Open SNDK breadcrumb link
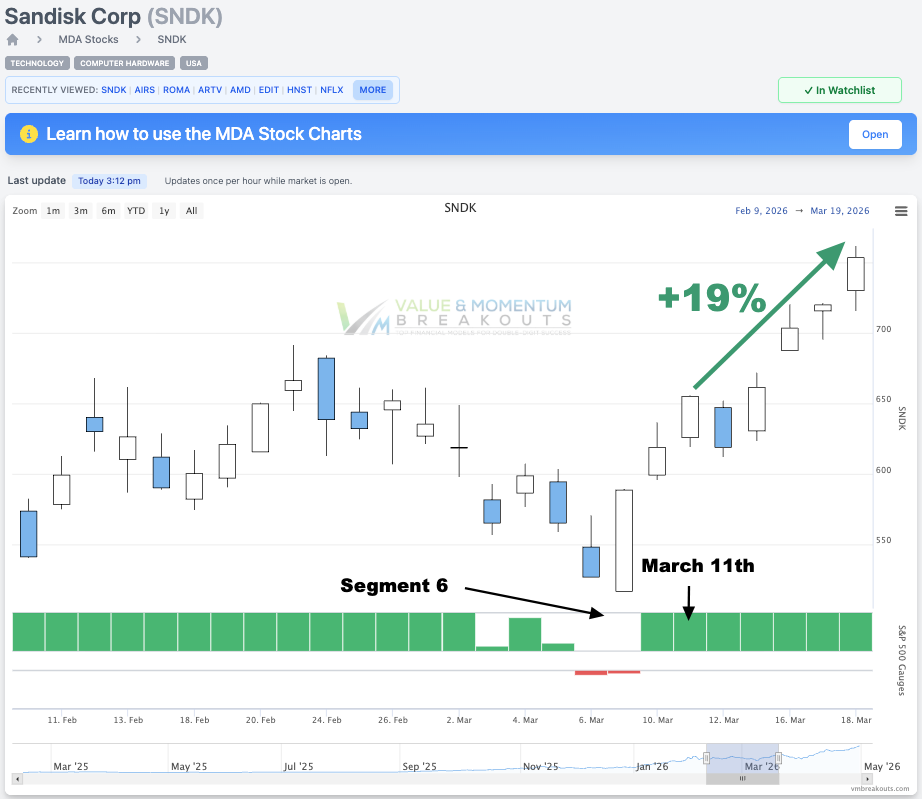The image size is (922, 799). pos(172,39)
